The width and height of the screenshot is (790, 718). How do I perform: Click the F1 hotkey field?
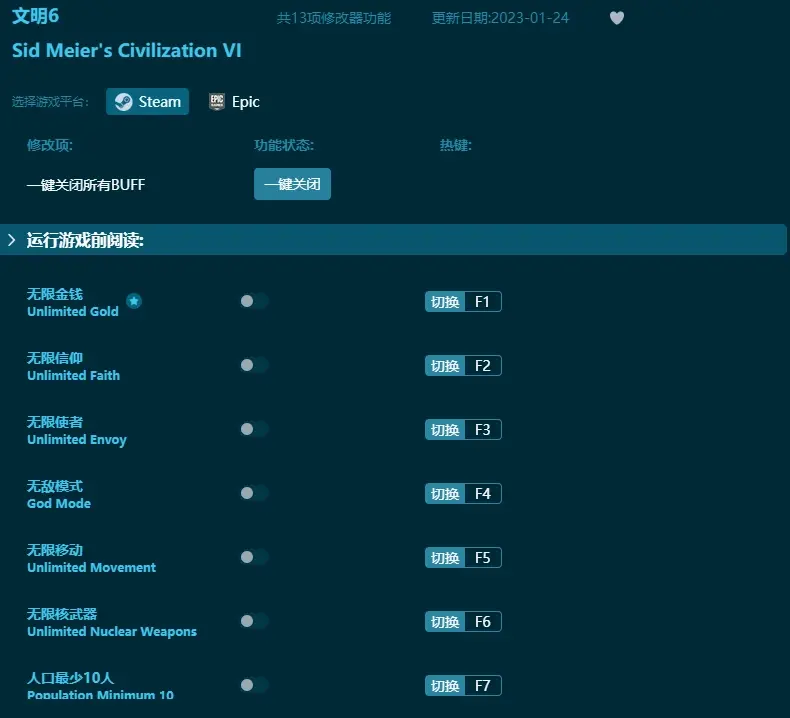click(x=483, y=302)
